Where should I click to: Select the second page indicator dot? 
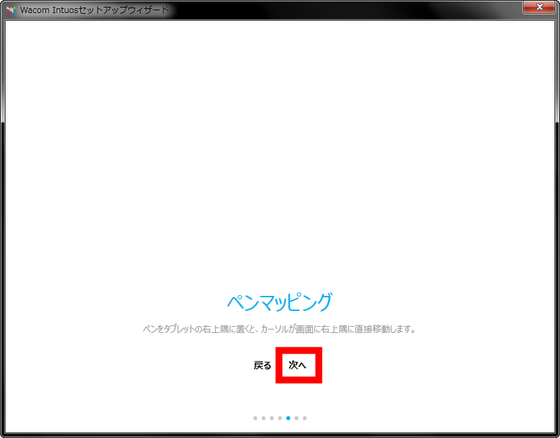pyautogui.click(x=263, y=418)
